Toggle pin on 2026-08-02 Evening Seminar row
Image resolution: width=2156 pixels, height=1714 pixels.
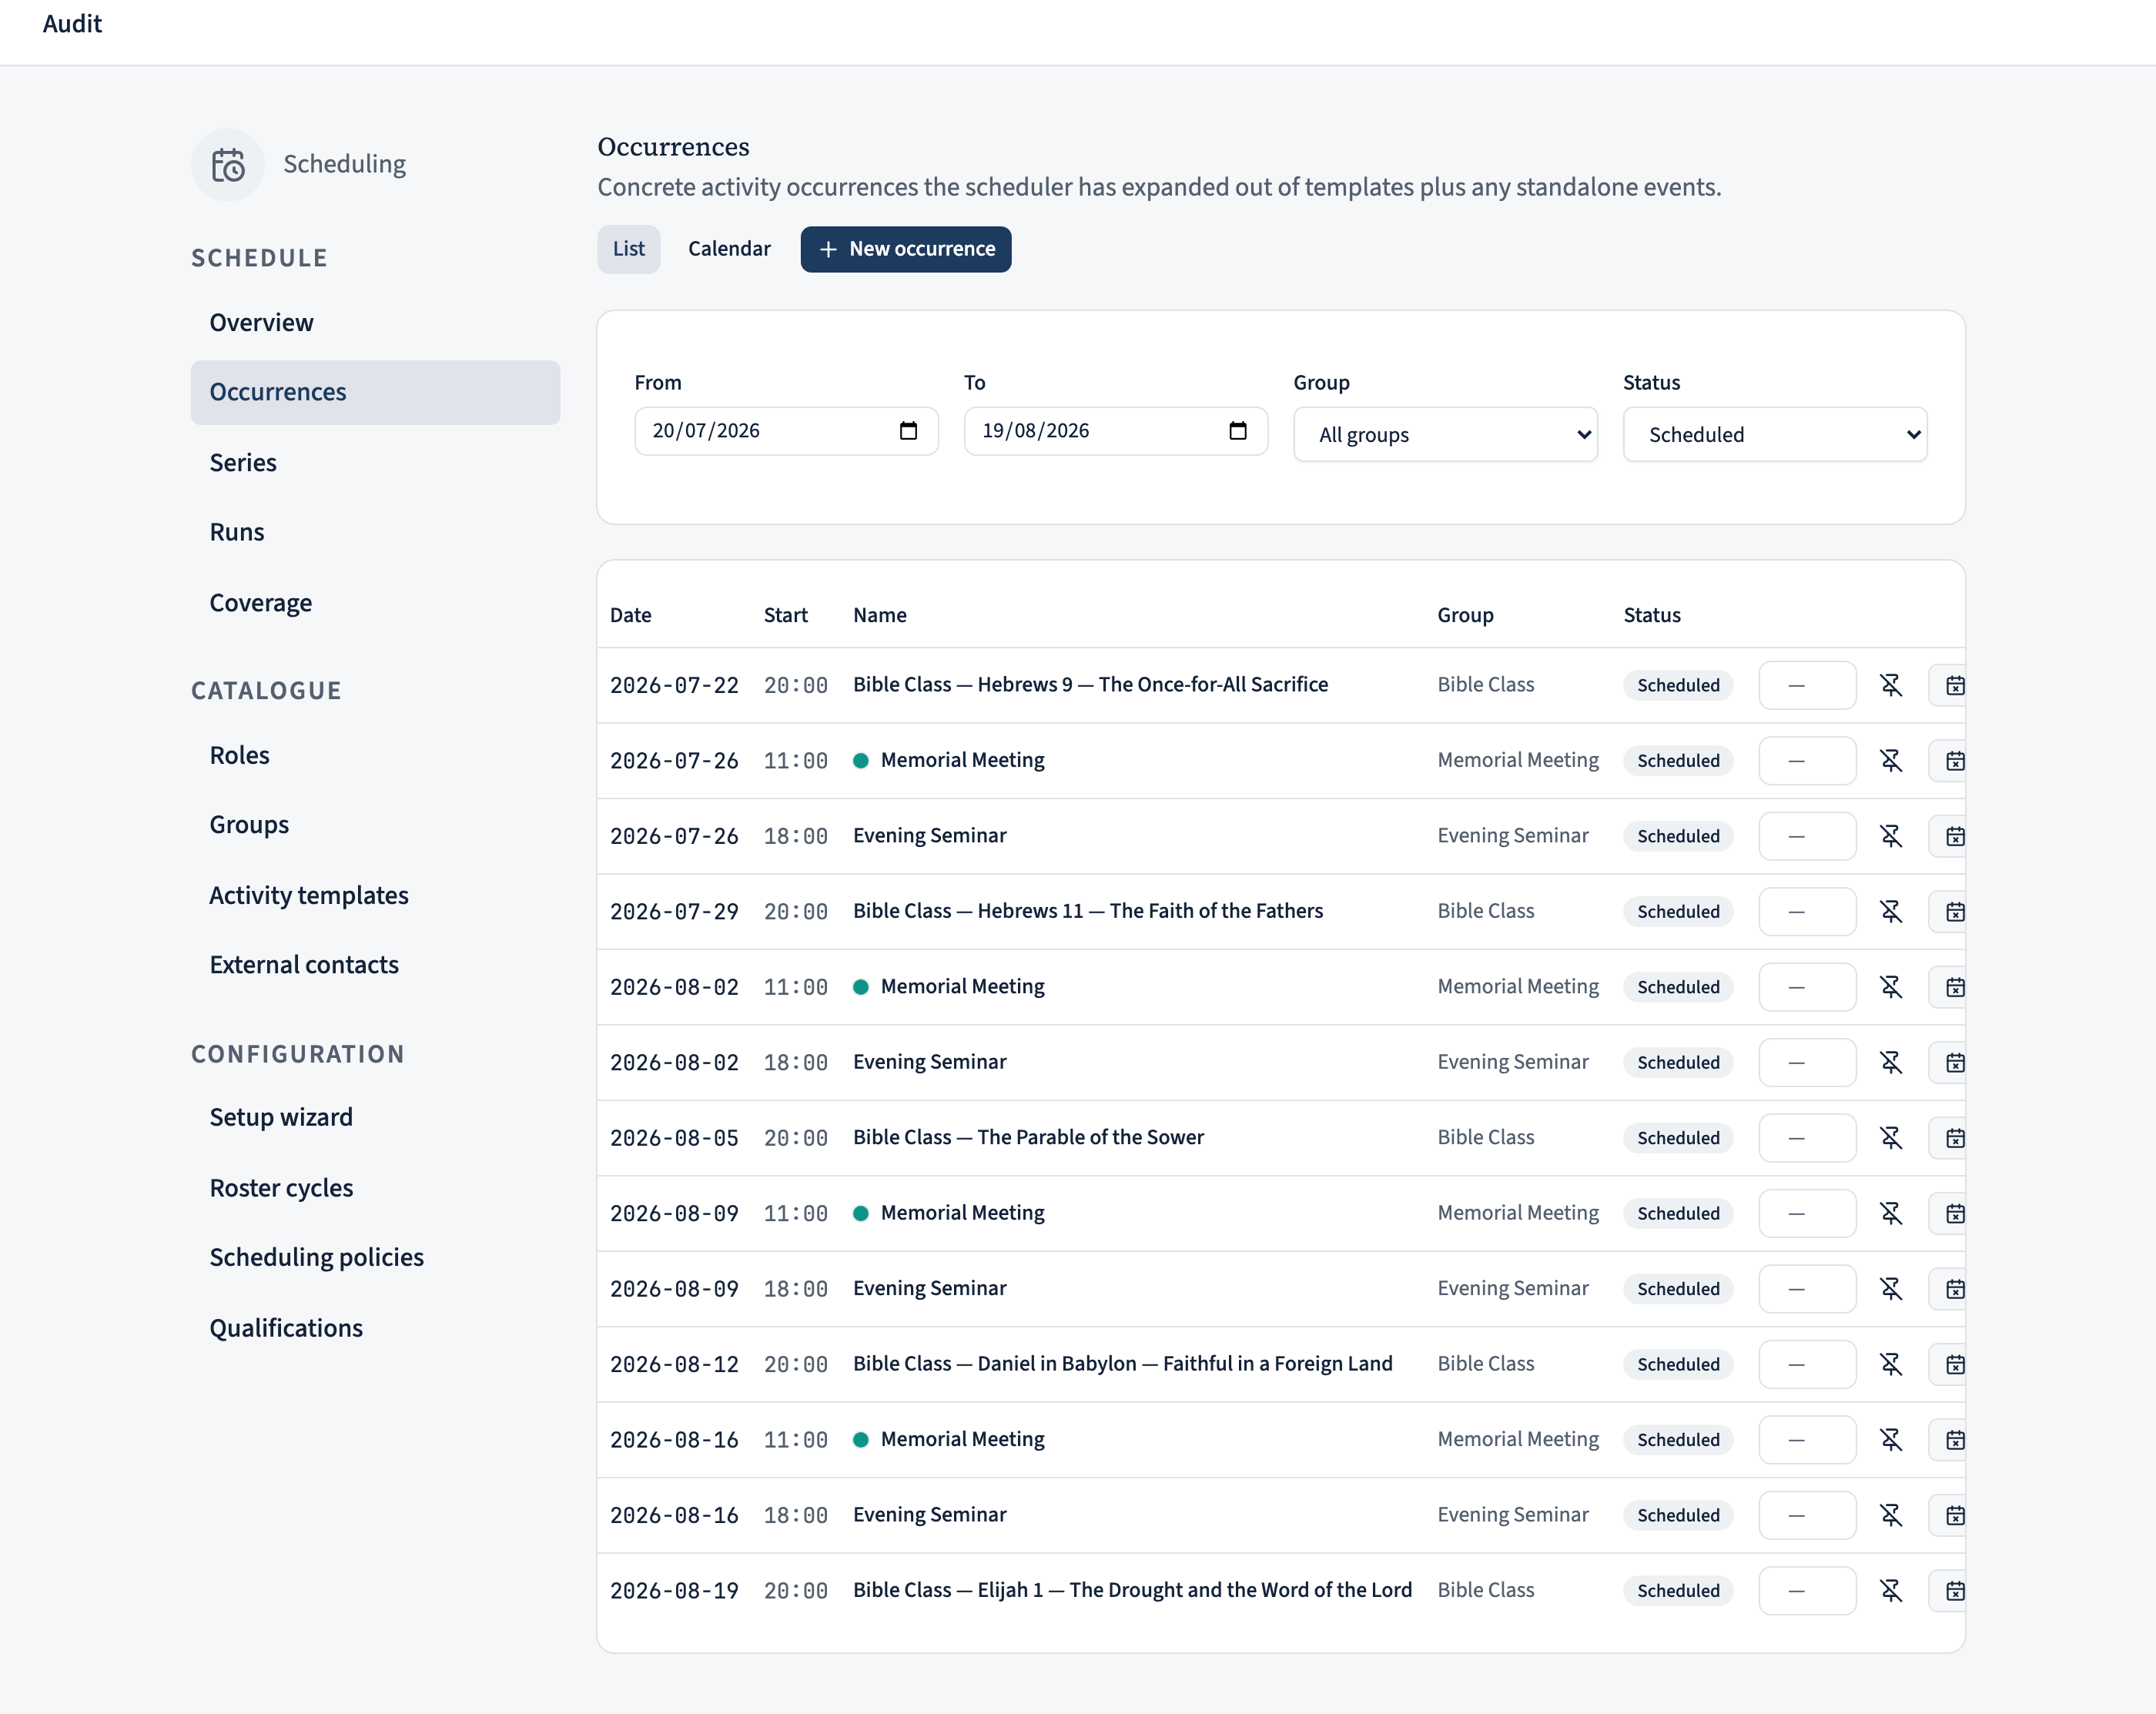[1891, 1063]
